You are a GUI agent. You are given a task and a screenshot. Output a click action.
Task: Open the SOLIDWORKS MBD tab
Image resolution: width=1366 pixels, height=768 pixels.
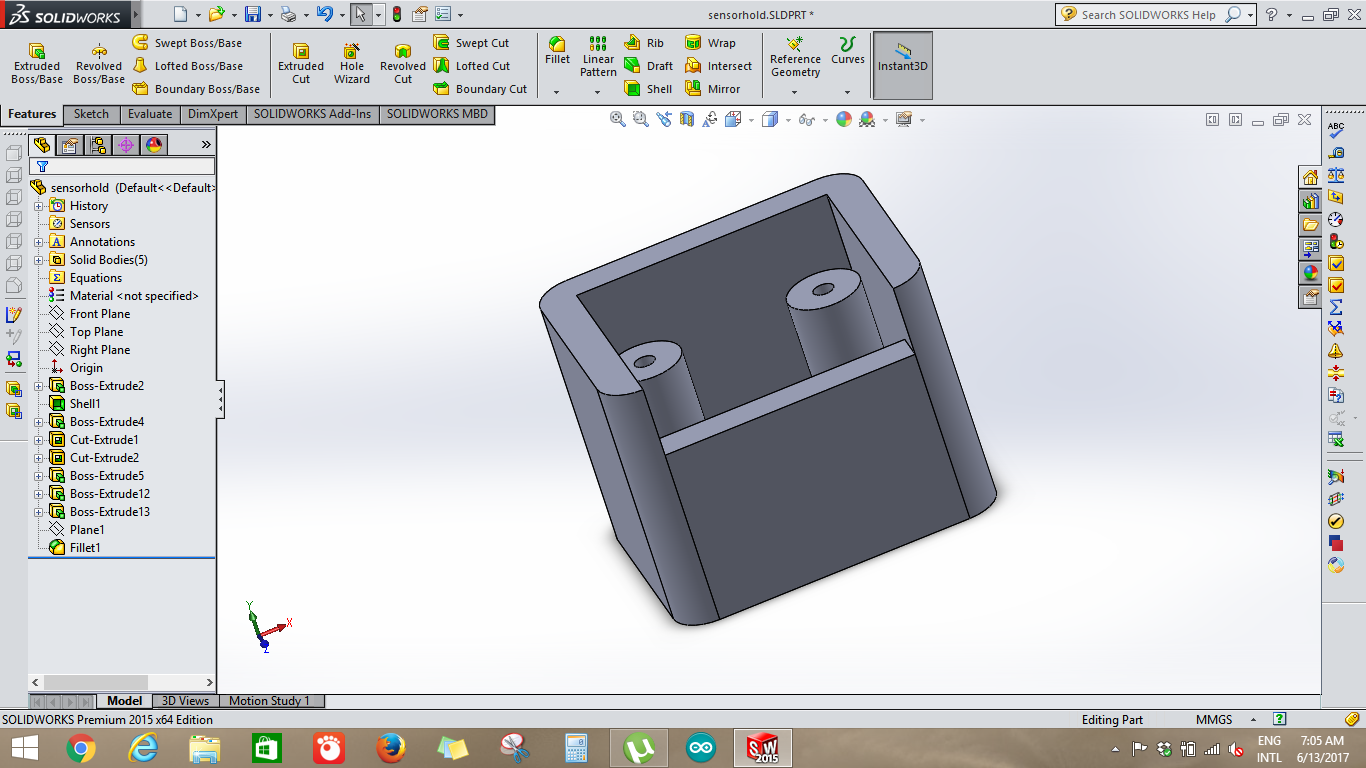[x=437, y=114]
